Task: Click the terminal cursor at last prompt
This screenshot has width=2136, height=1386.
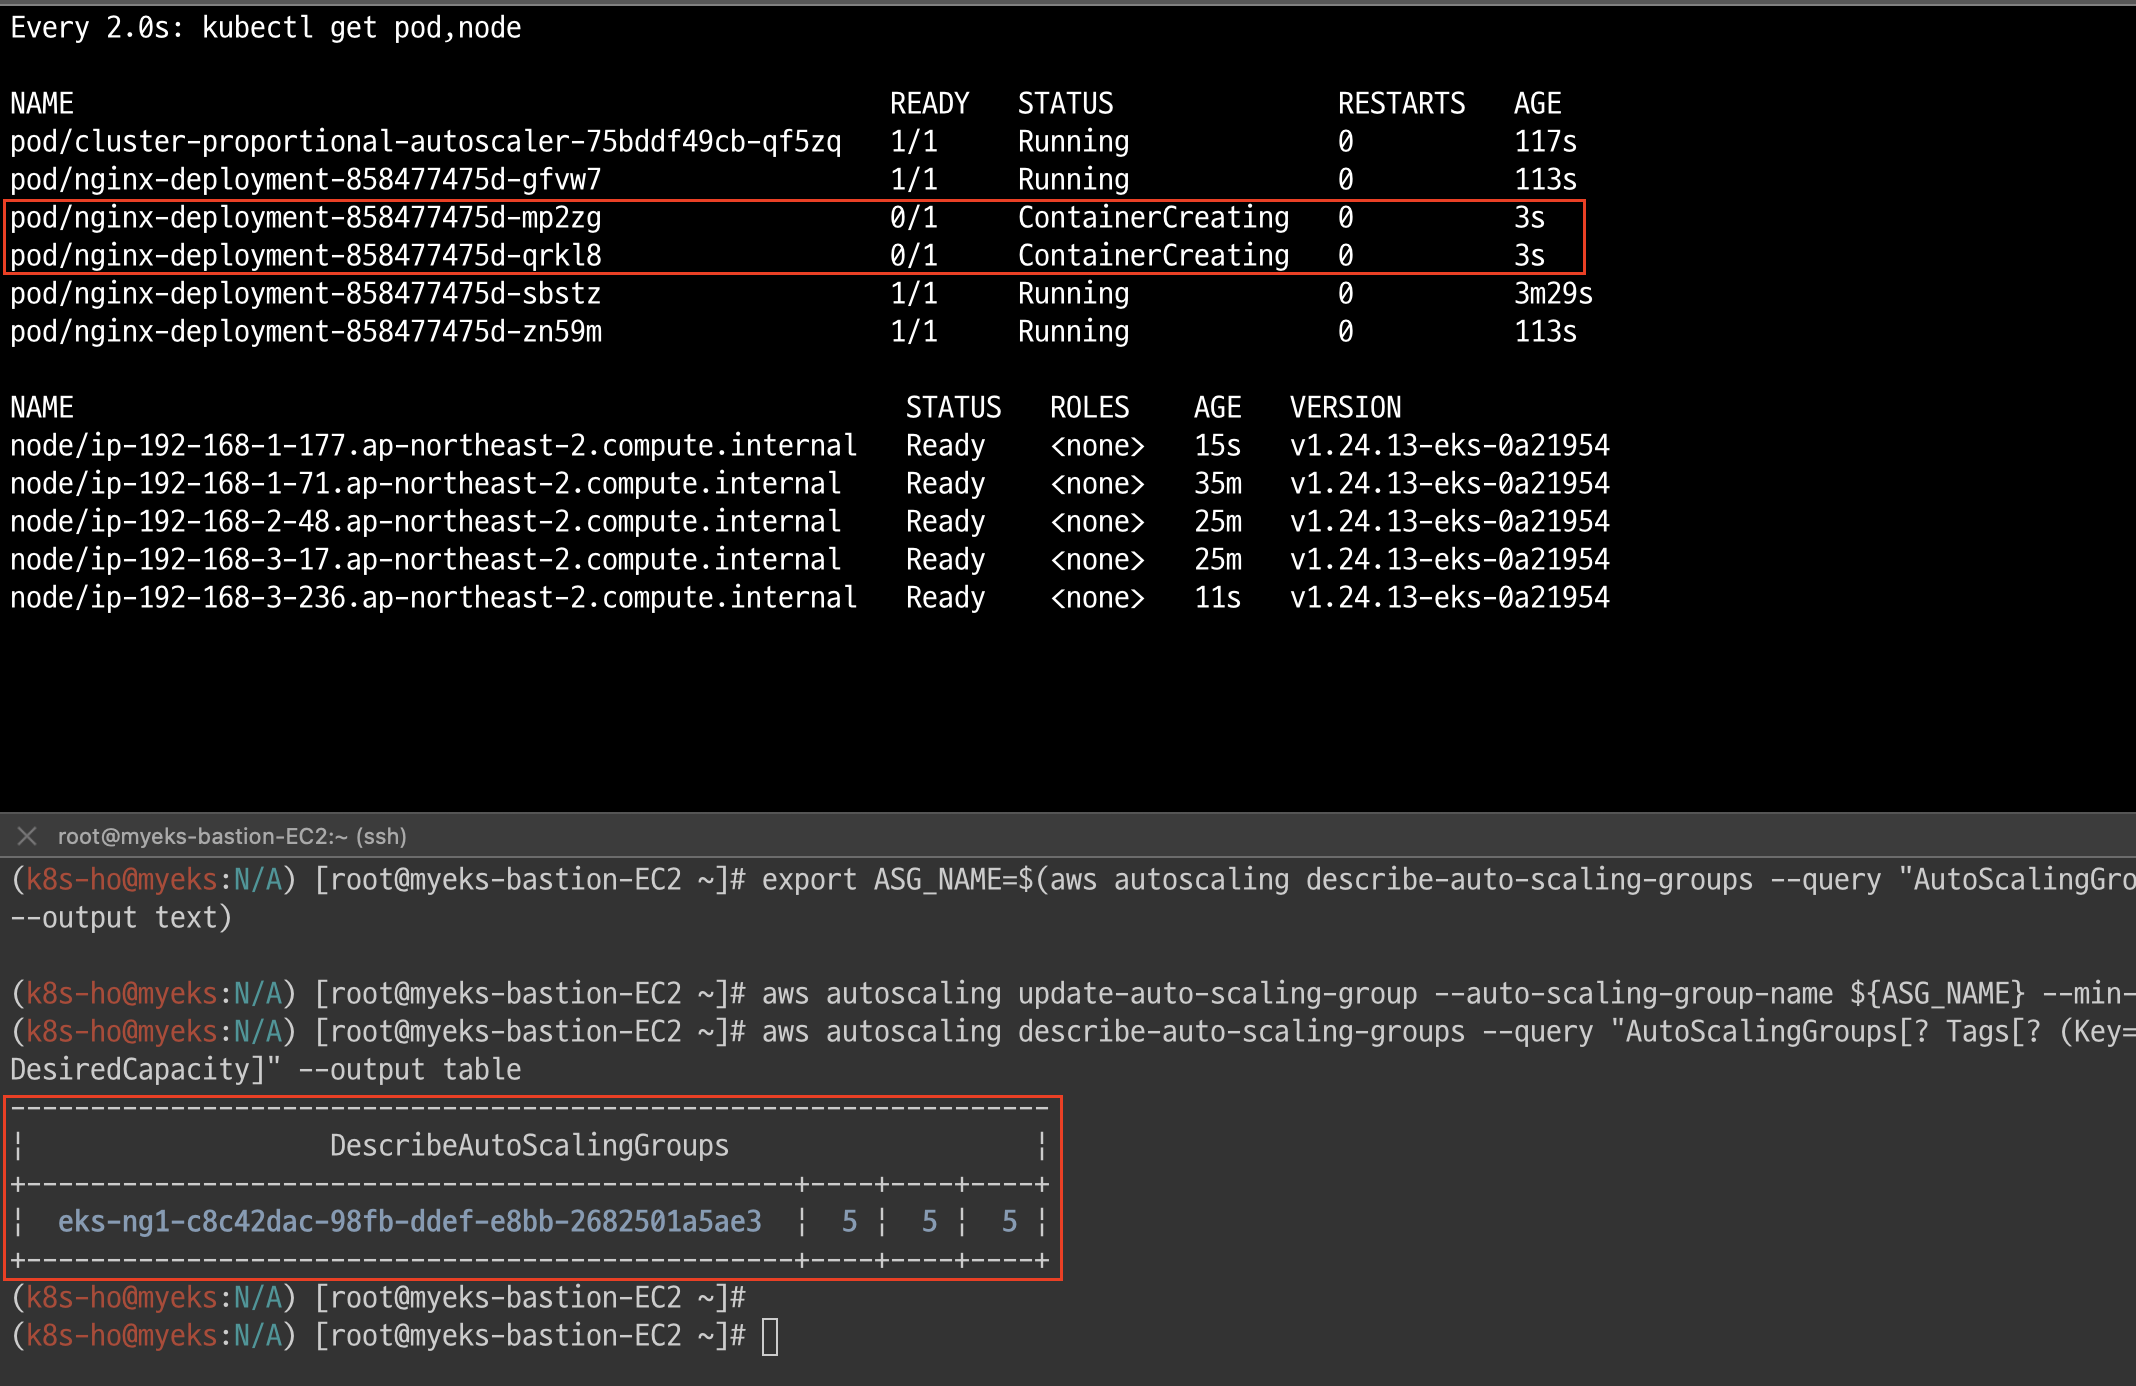Action: (769, 1336)
